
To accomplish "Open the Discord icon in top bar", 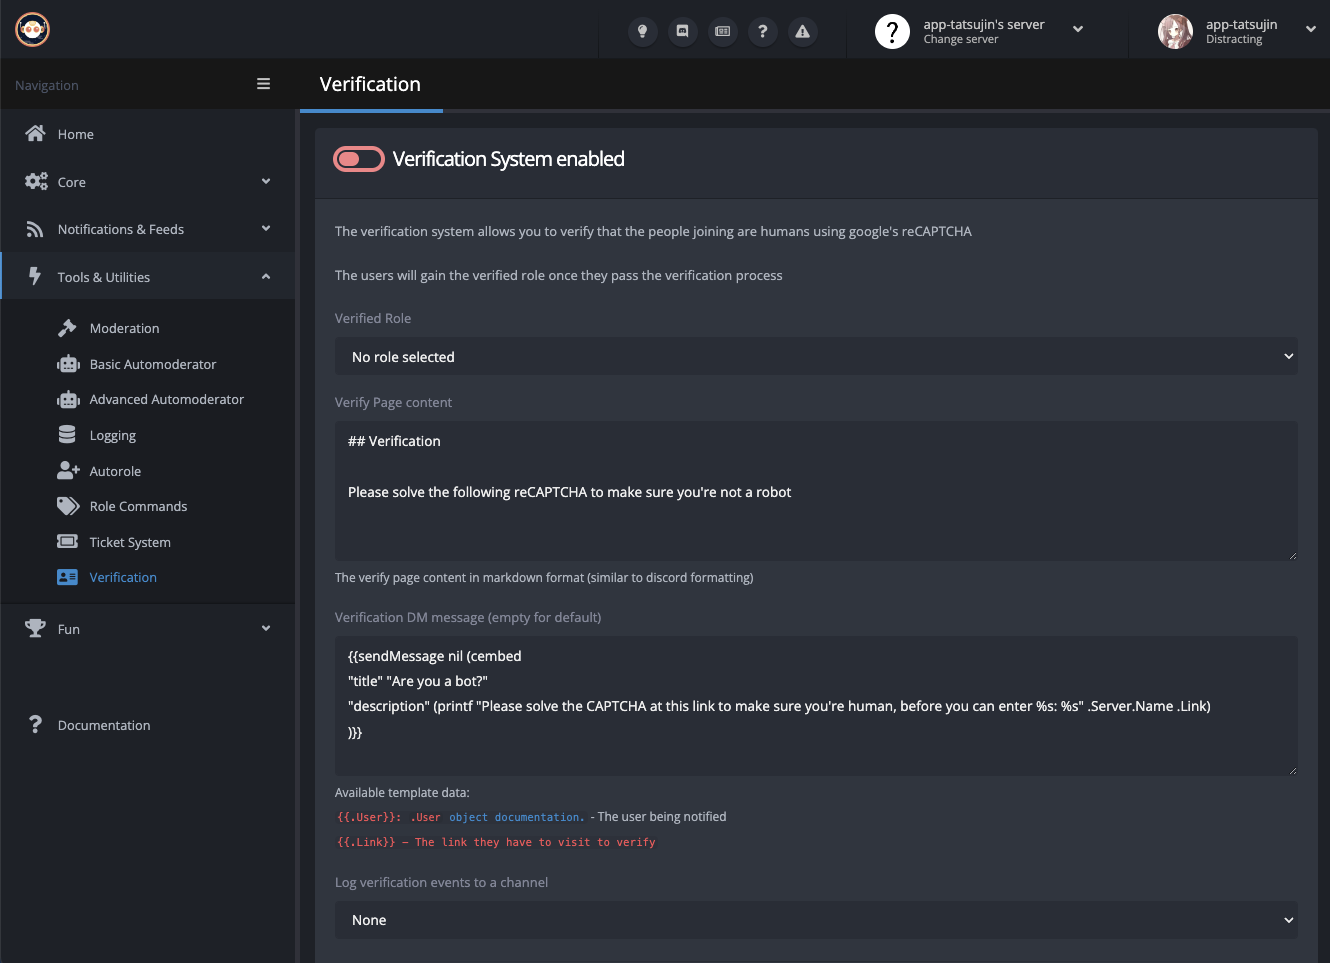I will [x=682, y=31].
